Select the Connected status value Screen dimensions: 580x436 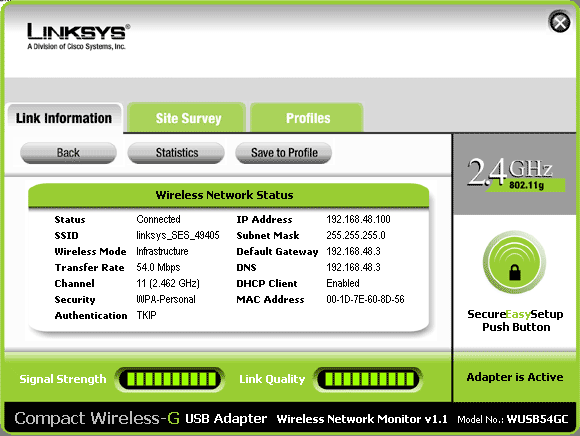pos(158,219)
